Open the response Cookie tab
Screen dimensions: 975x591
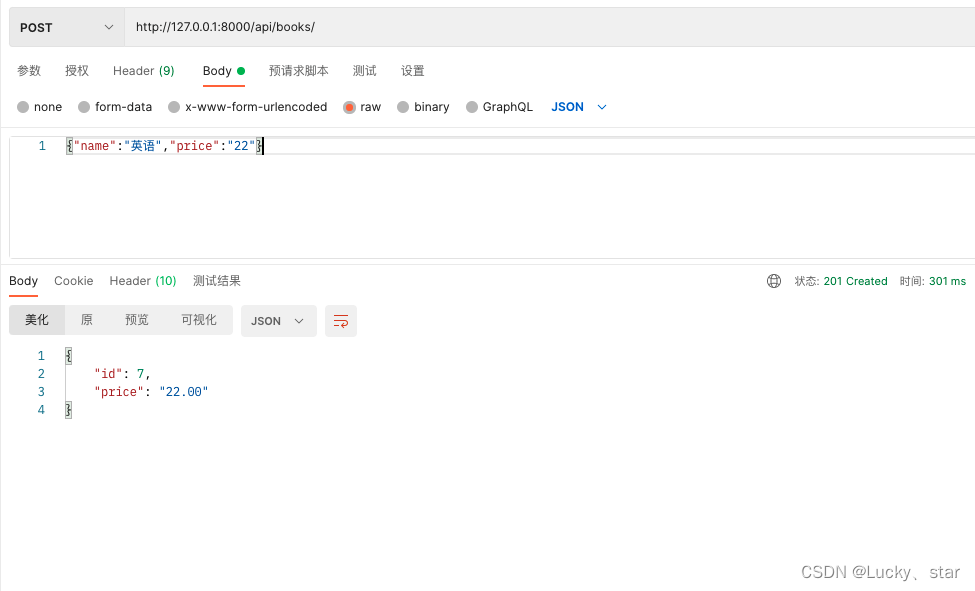pos(73,281)
